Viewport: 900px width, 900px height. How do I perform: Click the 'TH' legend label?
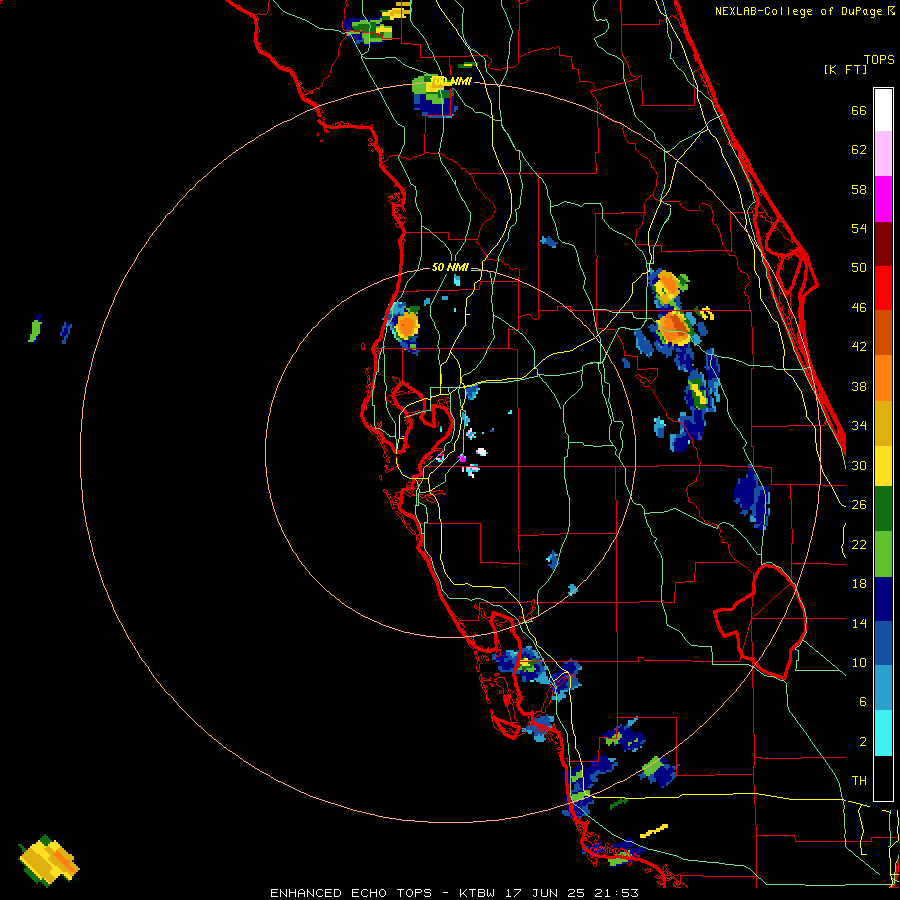pyautogui.click(x=859, y=781)
